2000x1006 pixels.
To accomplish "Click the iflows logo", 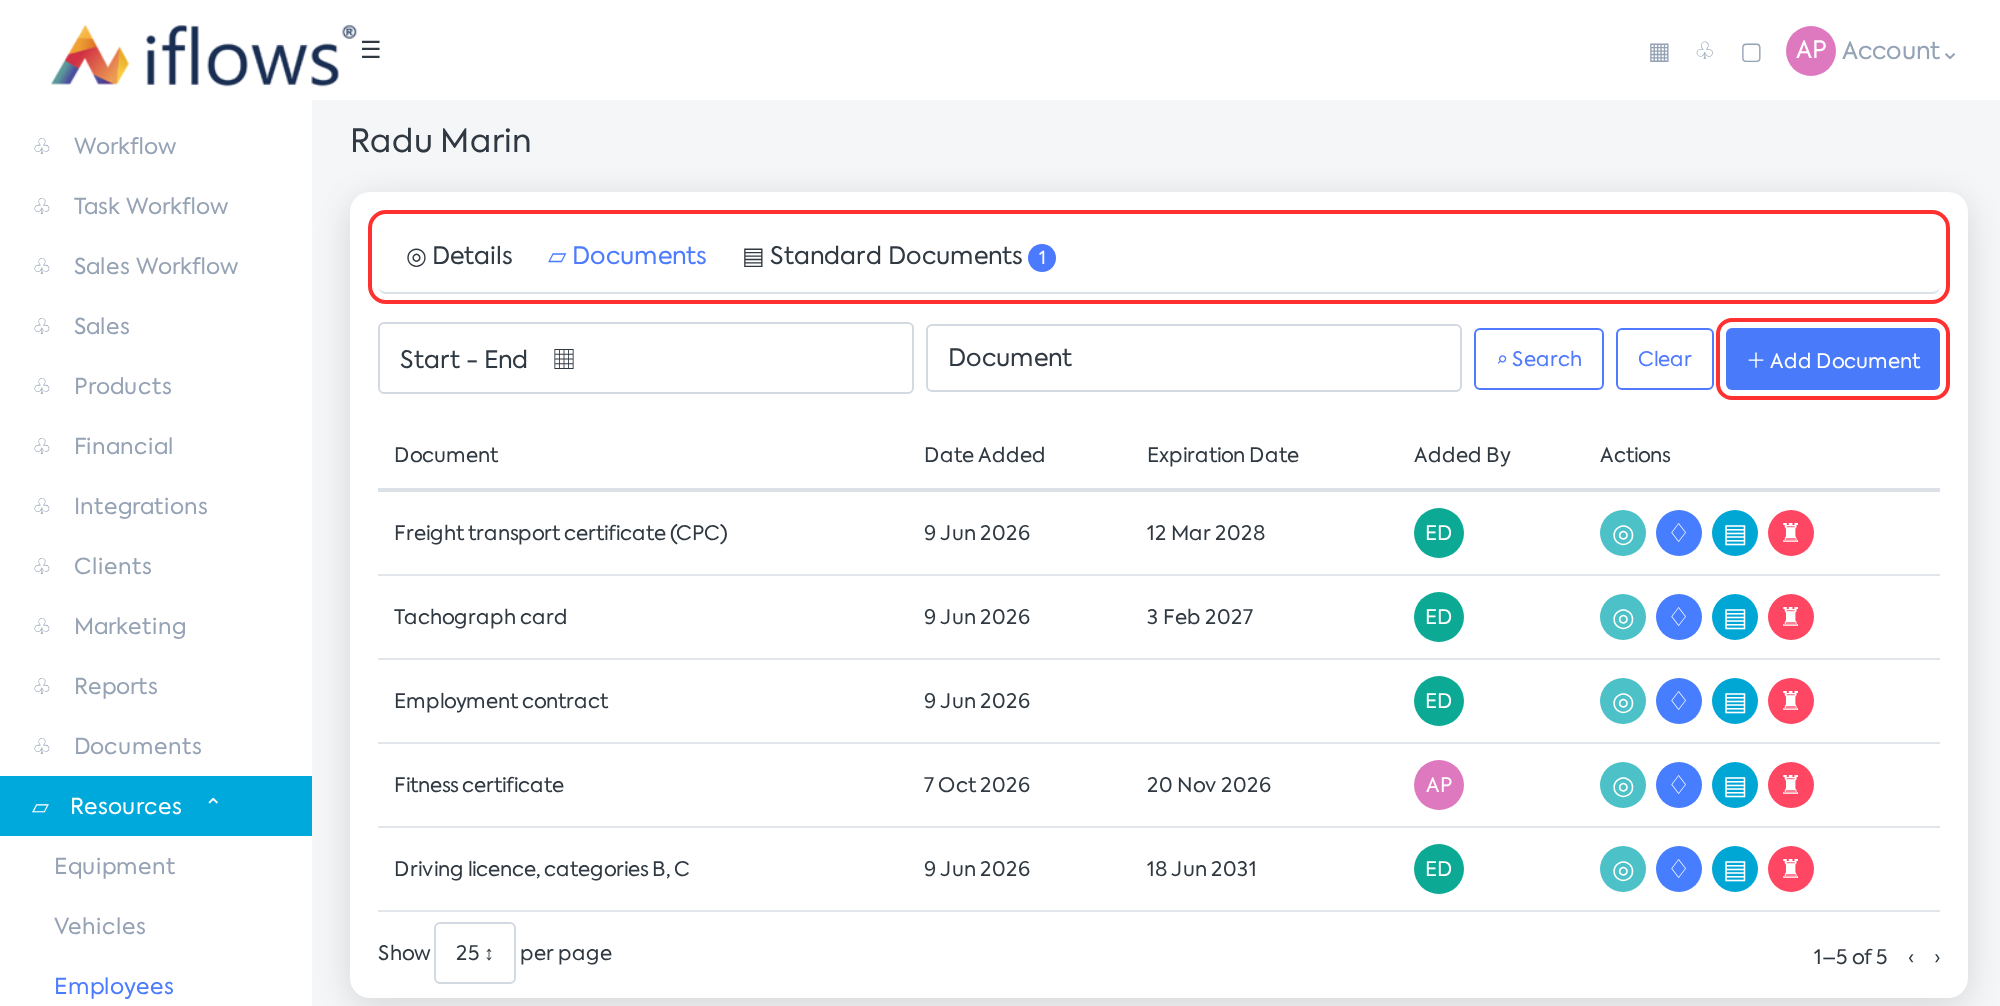I will [203, 55].
